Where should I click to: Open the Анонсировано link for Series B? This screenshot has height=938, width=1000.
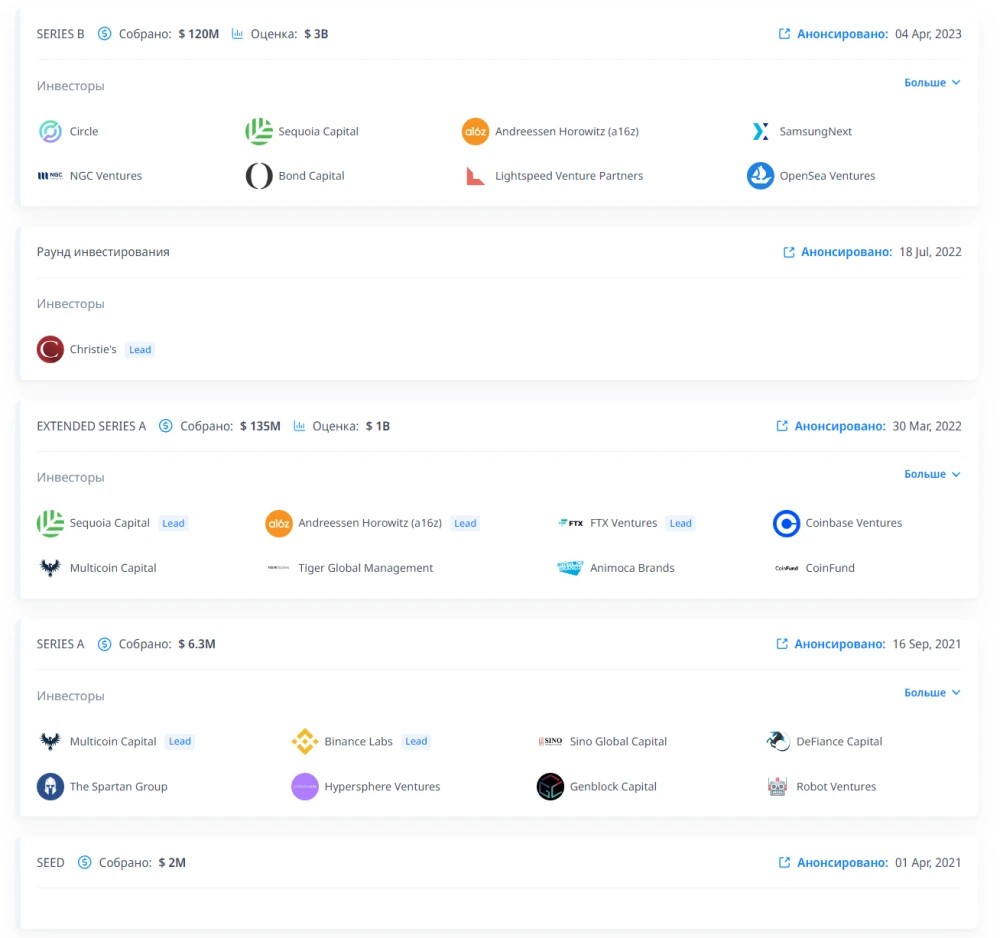(842, 34)
